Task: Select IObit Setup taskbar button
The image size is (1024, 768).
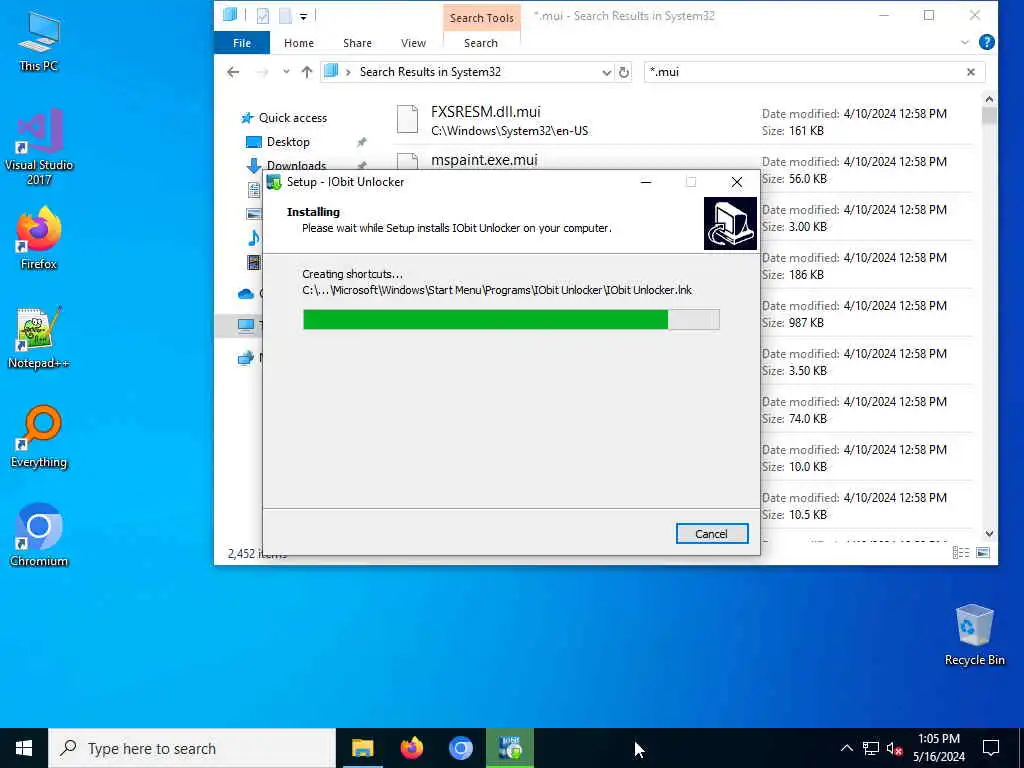Action: (x=510, y=748)
